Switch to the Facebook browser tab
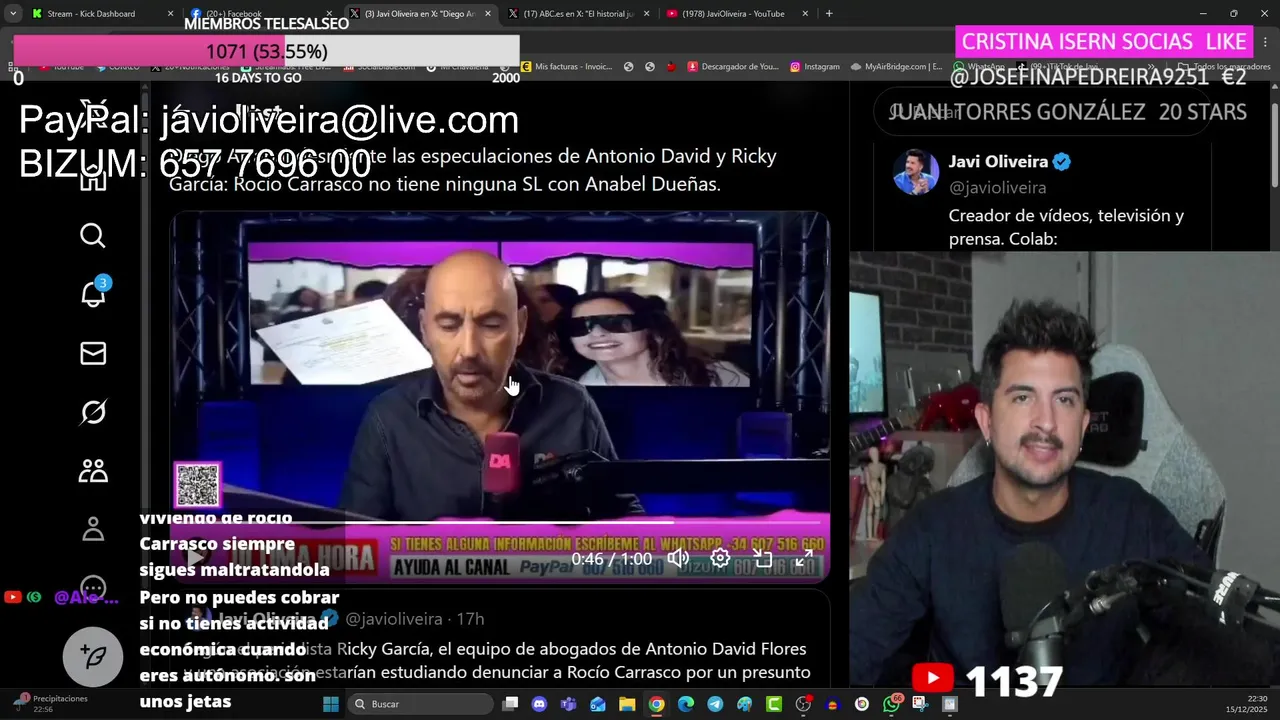The height and width of the screenshot is (720, 1280). click(x=262, y=14)
